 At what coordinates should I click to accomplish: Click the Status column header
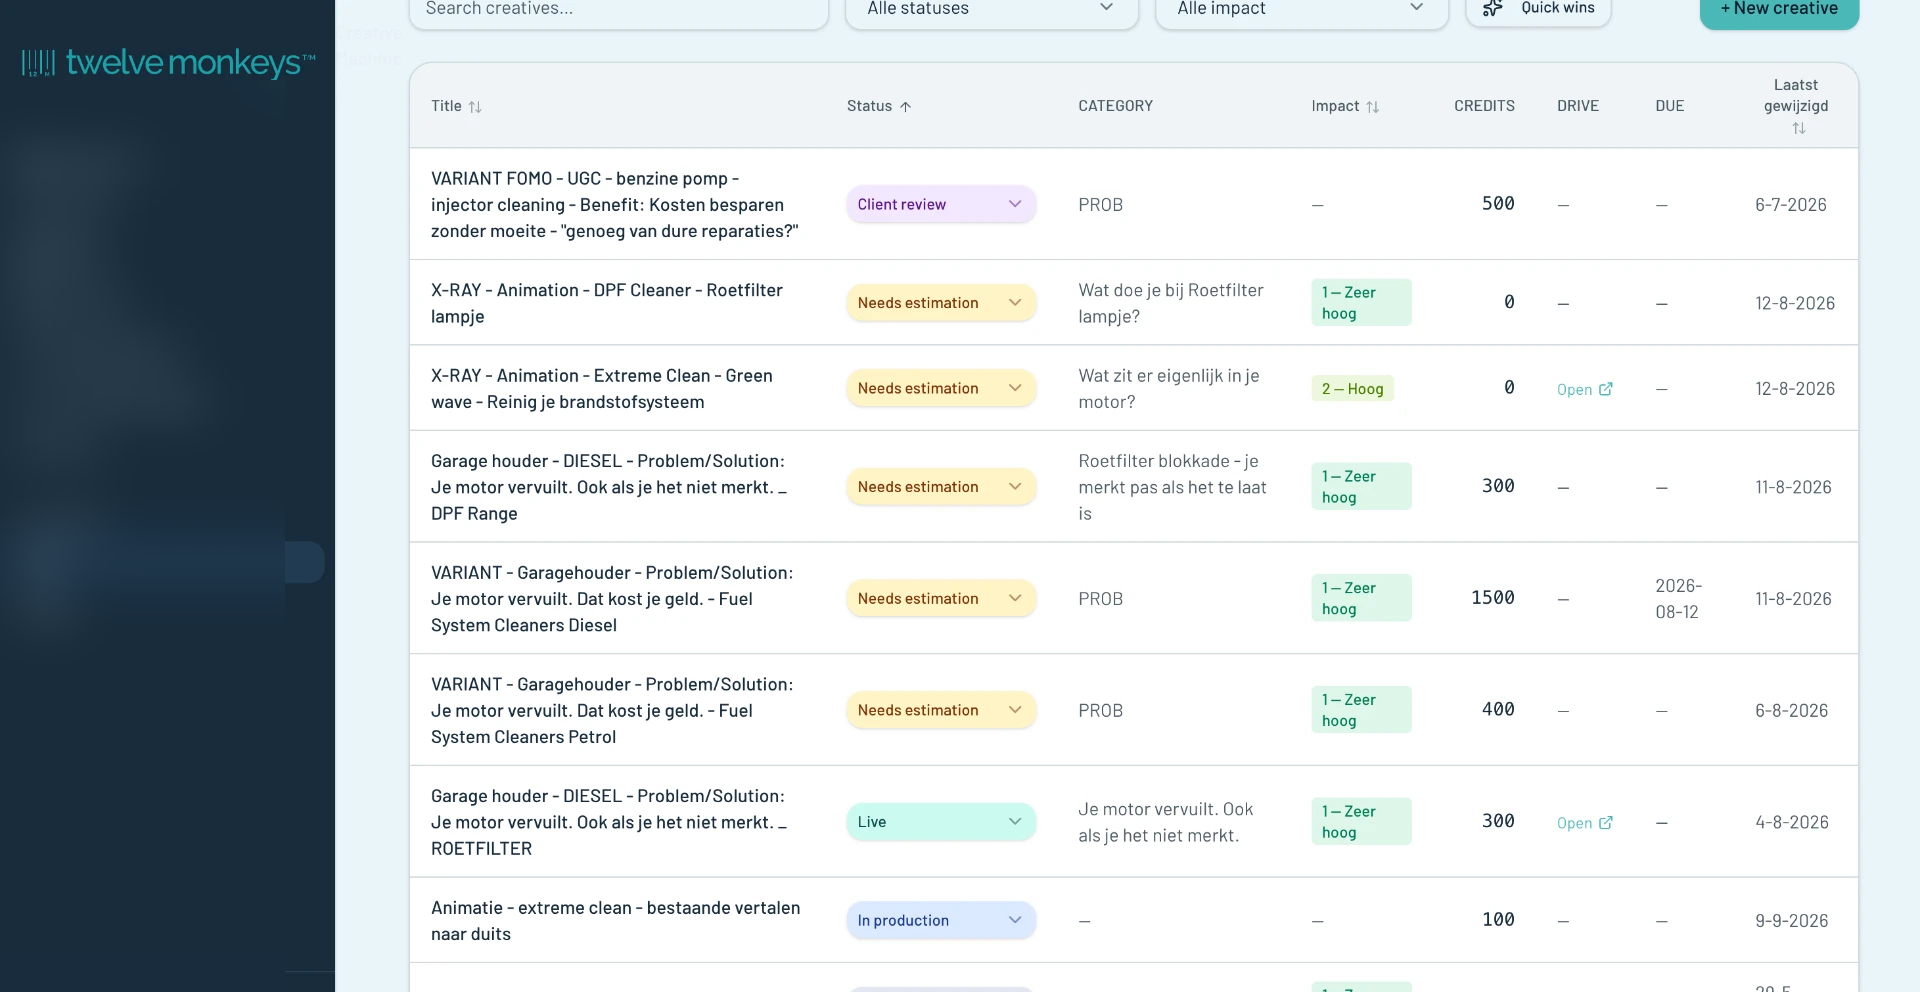(879, 106)
